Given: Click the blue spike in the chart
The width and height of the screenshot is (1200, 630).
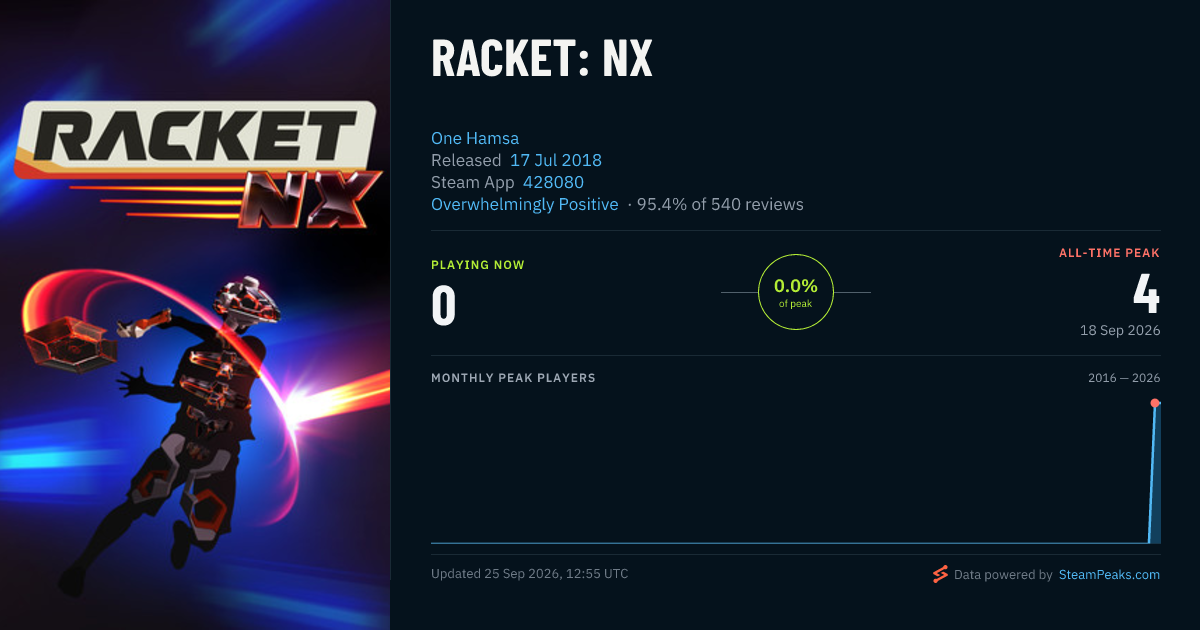Looking at the screenshot, I should pyautogui.click(x=1154, y=474).
